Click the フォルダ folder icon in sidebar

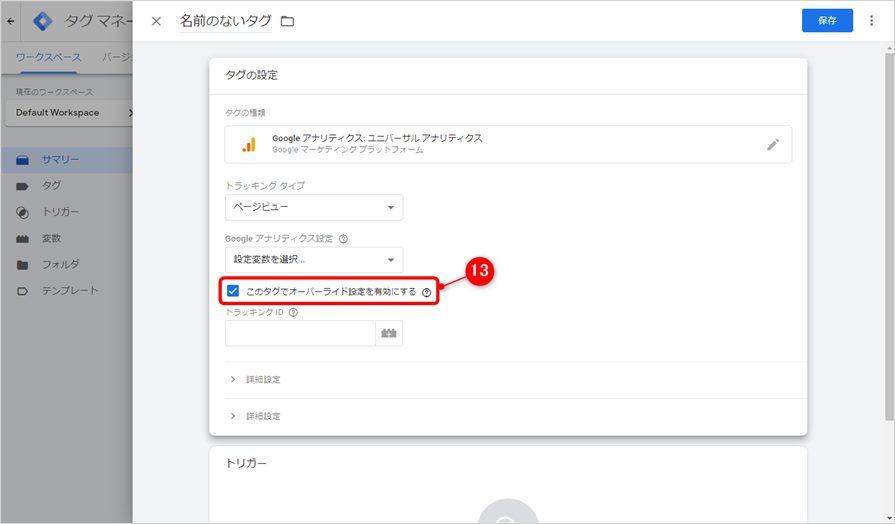click(22, 265)
